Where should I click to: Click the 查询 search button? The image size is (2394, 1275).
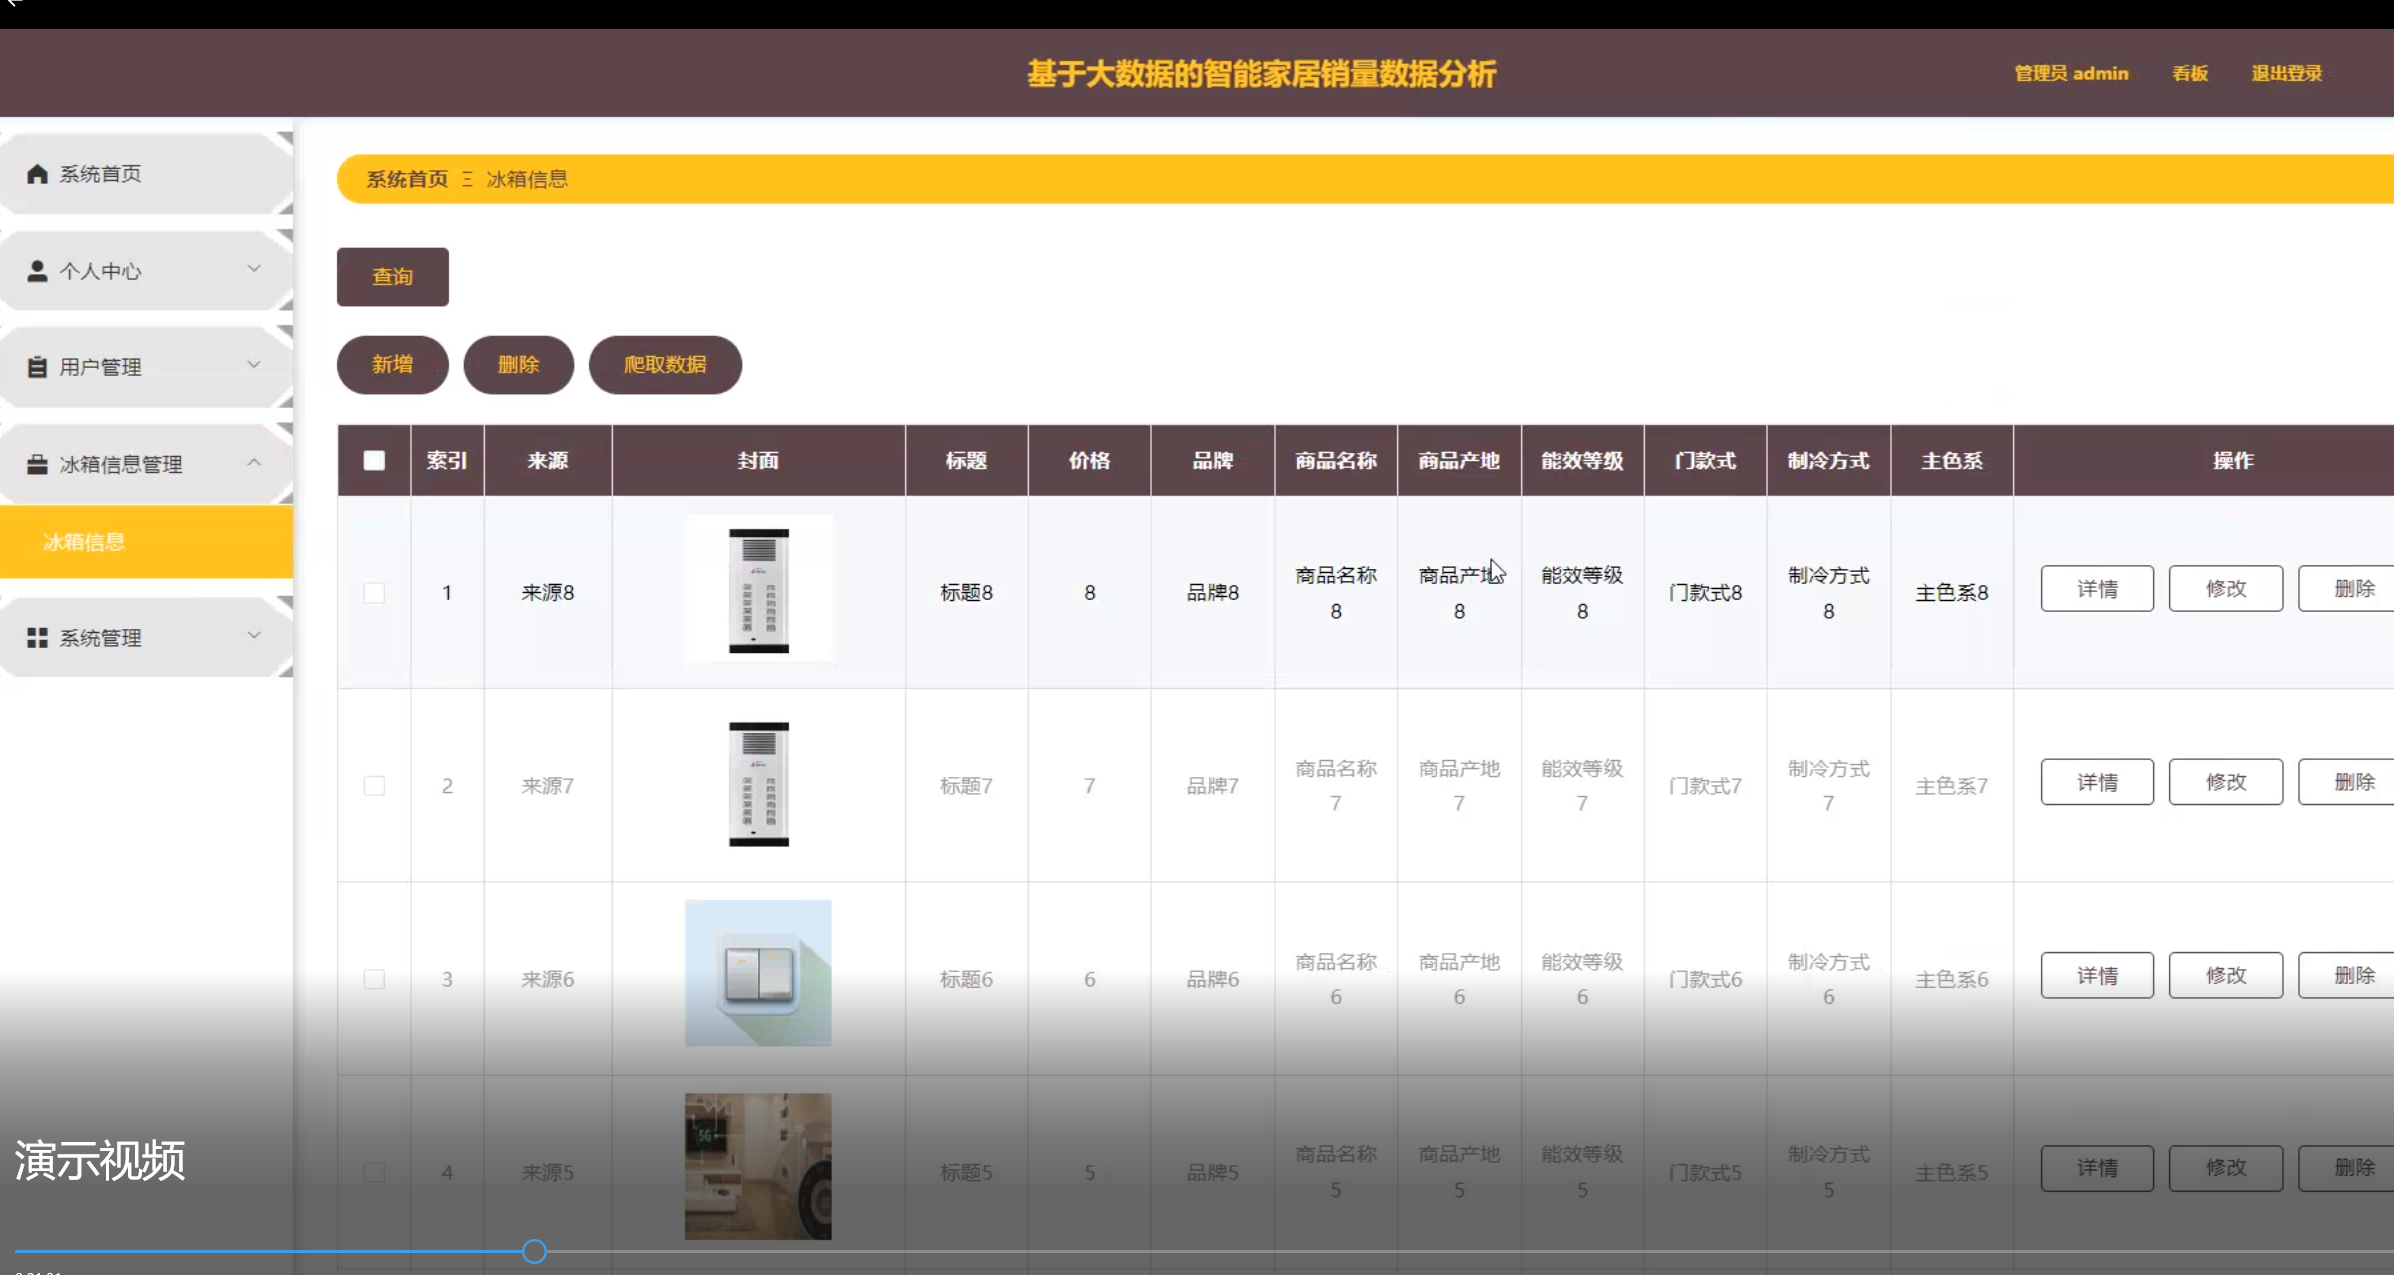point(393,277)
